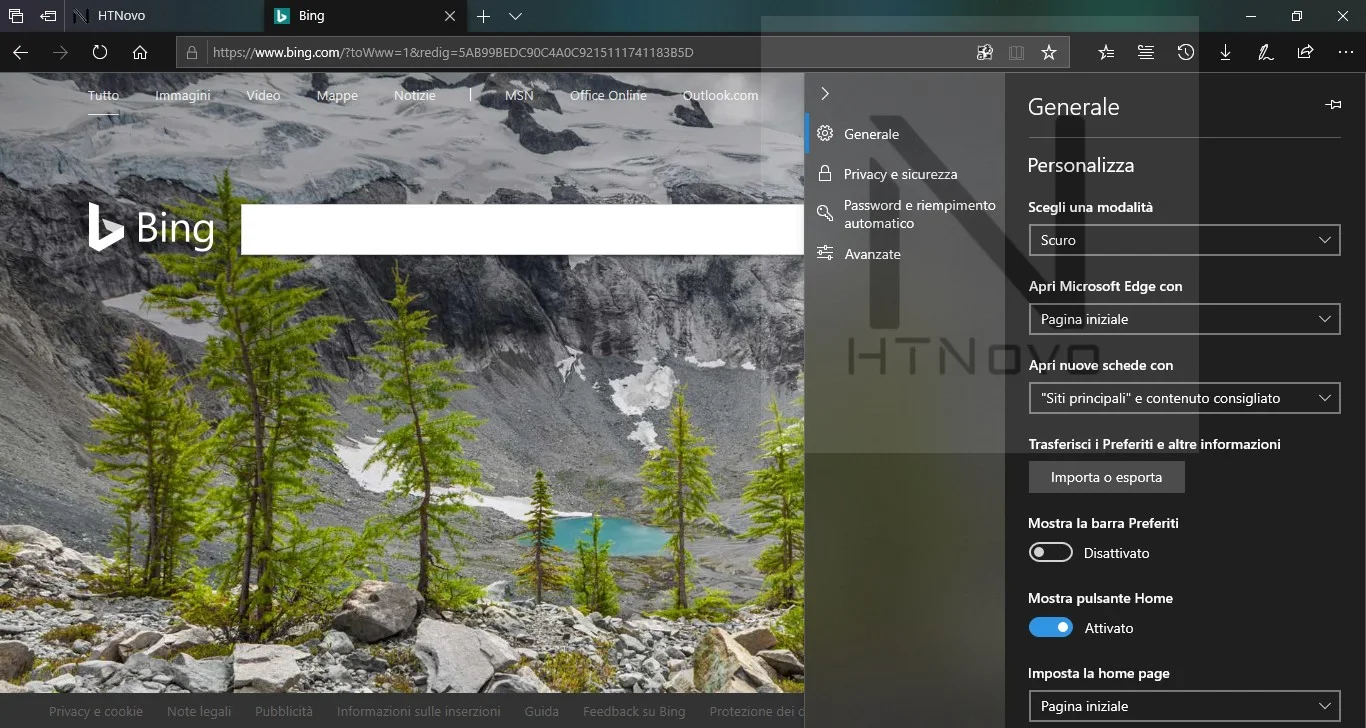Expand Apri nuove schede con dropdown
1366x728 pixels.
coord(1184,398)
